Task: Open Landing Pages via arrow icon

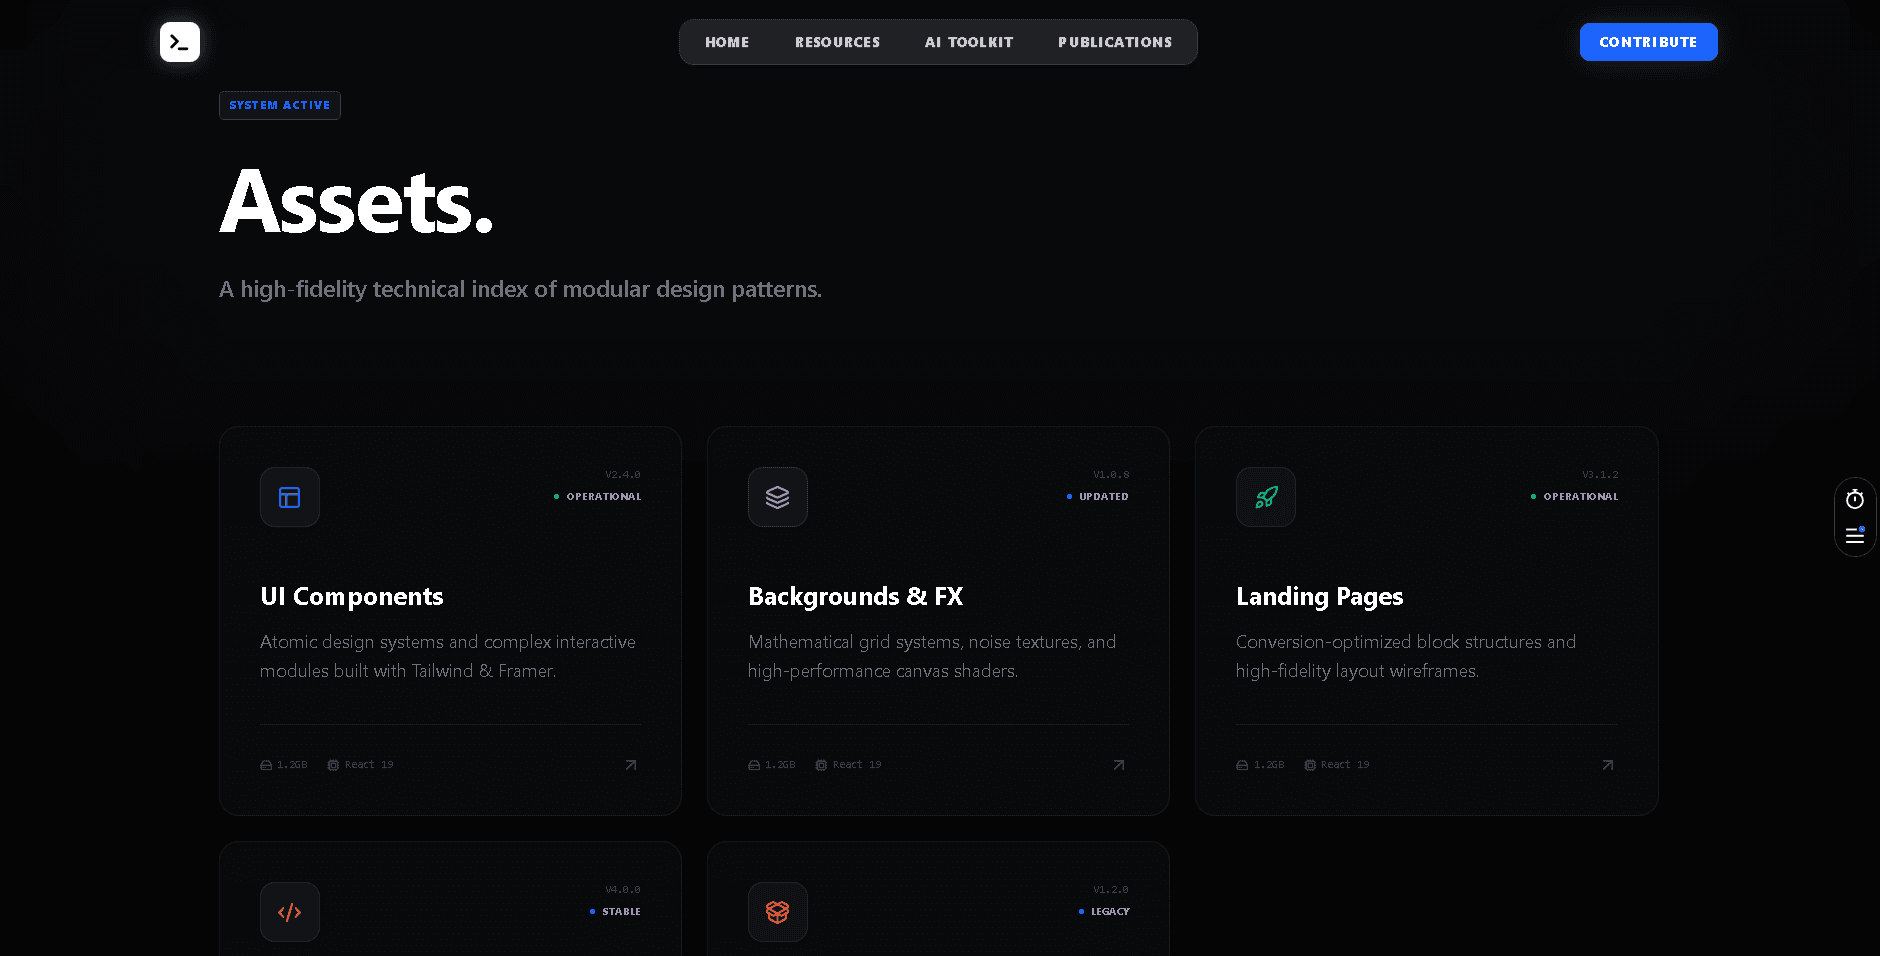Action: click(x=1607, y=765)
